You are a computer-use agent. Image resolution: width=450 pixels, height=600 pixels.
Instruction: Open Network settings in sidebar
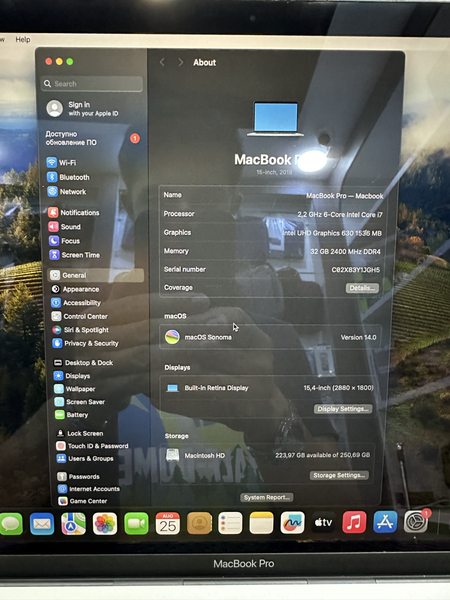tap(67, 192)
